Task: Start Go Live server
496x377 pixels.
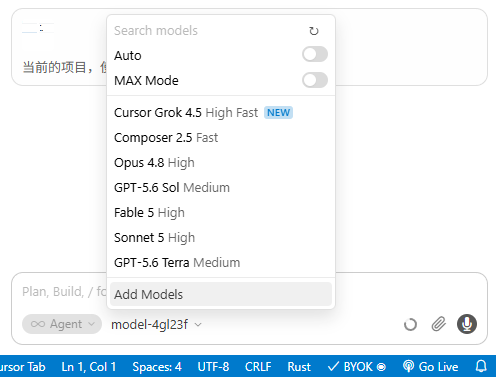Action: (430, 367)
